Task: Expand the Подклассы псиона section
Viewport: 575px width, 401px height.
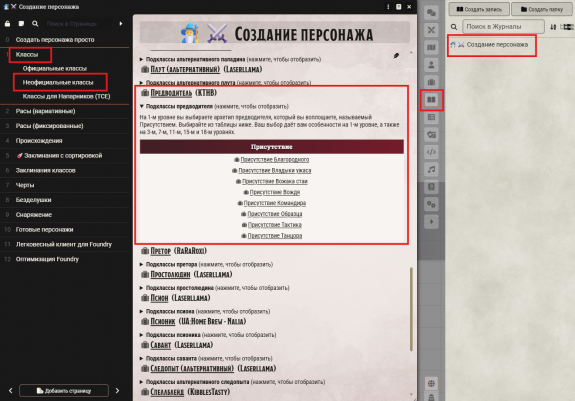Action: point(205,311)
